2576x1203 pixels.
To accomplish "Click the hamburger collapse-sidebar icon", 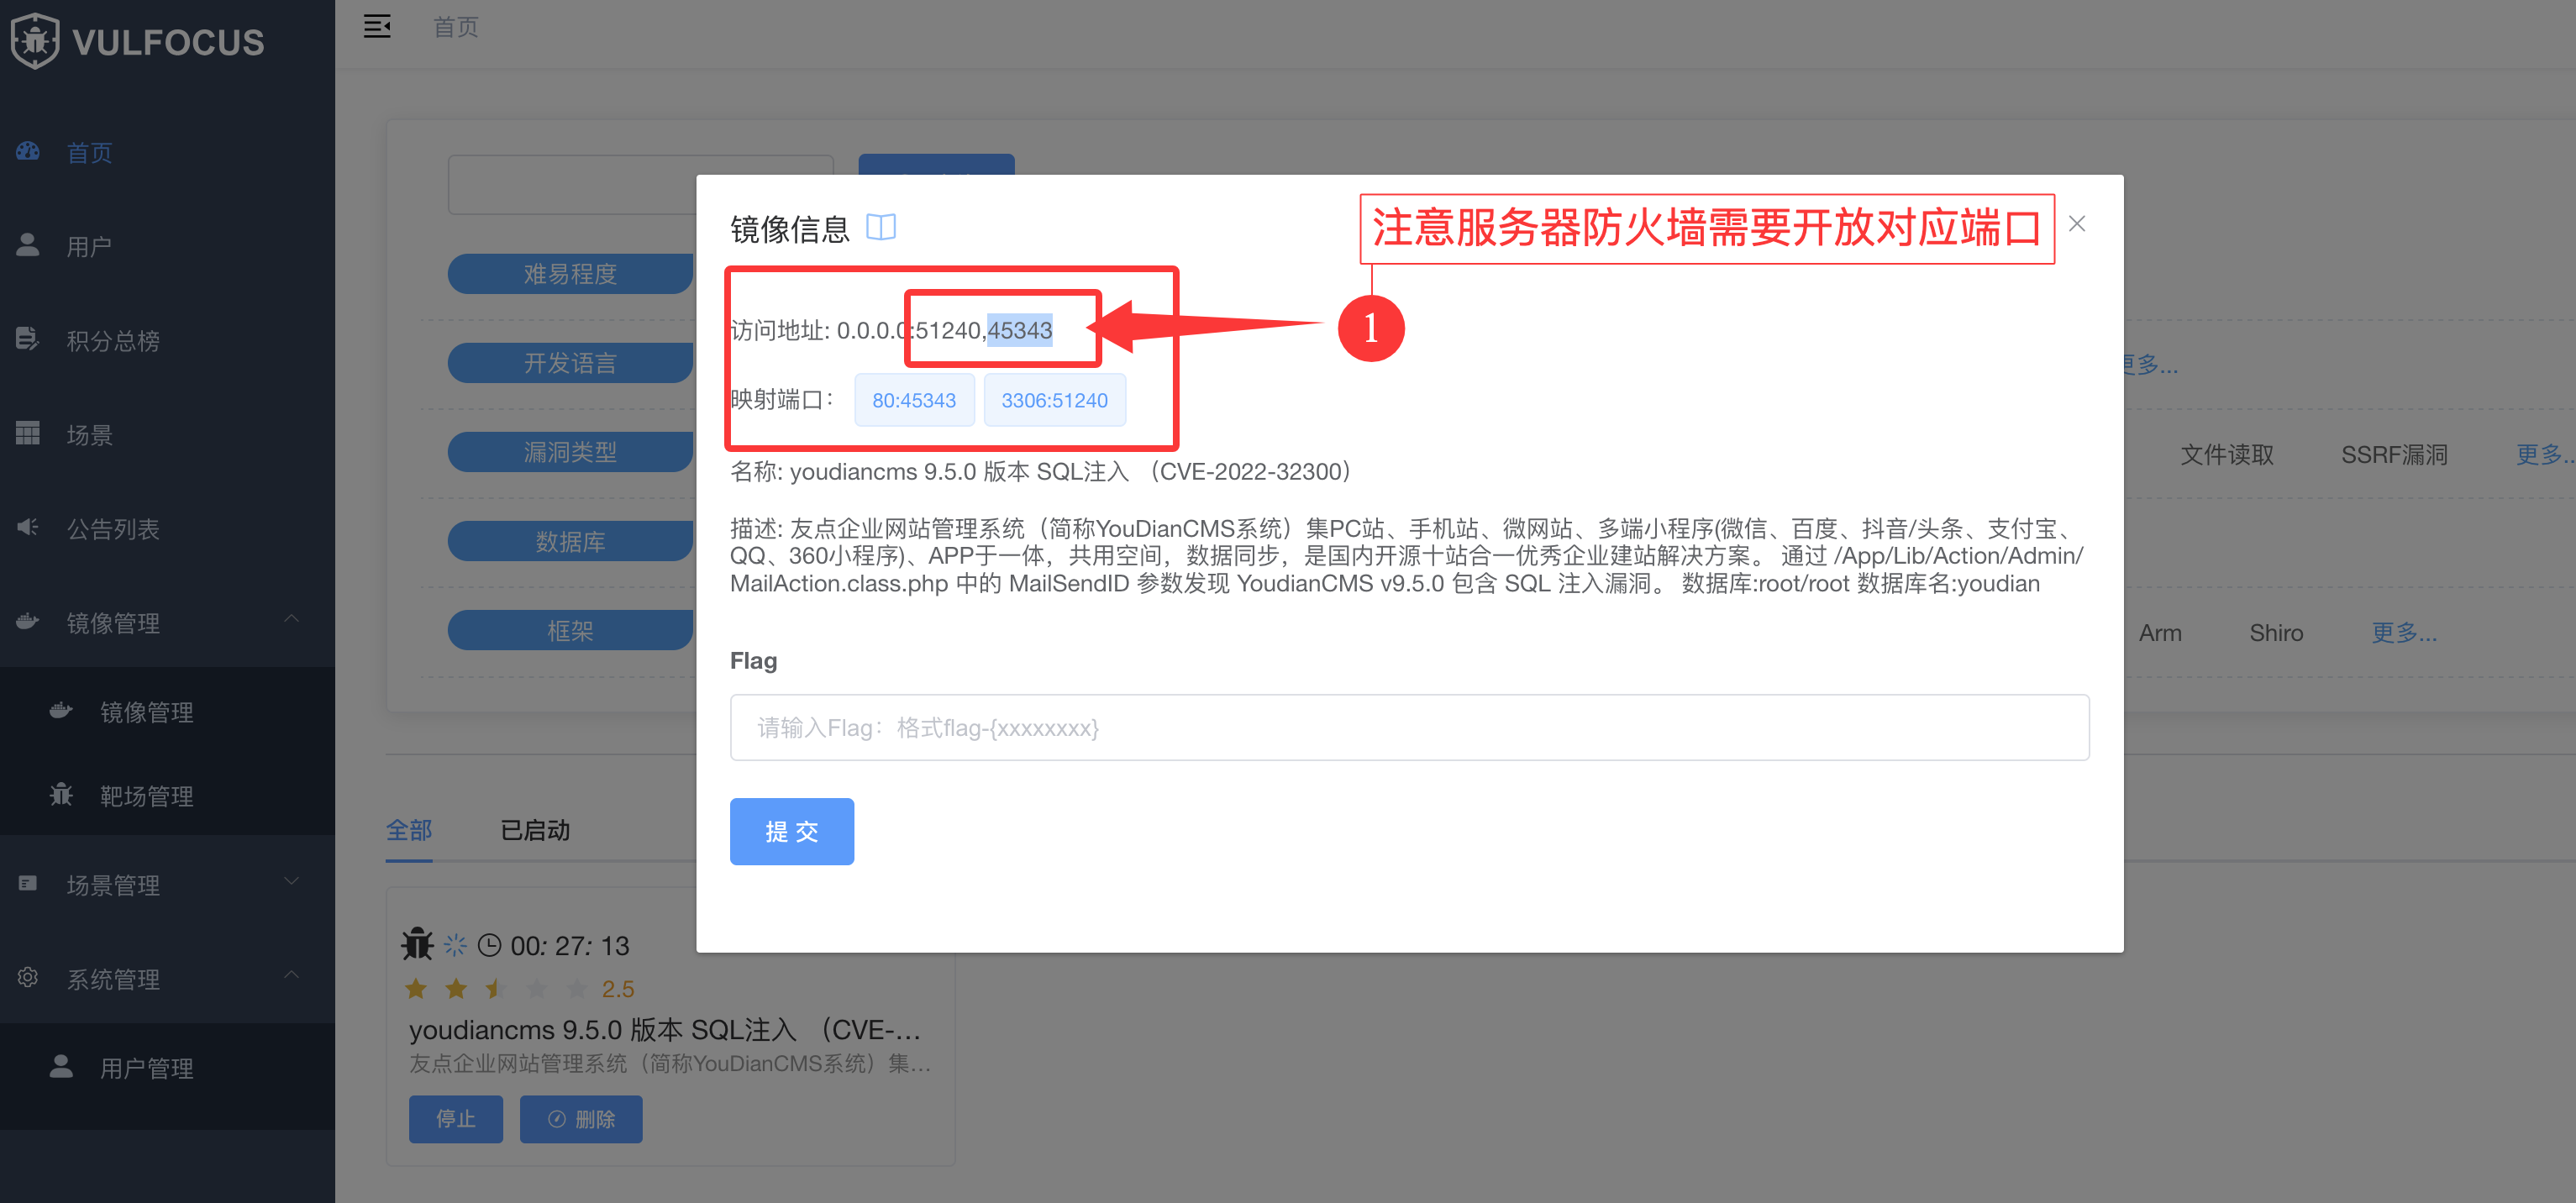I will point(377,27).
